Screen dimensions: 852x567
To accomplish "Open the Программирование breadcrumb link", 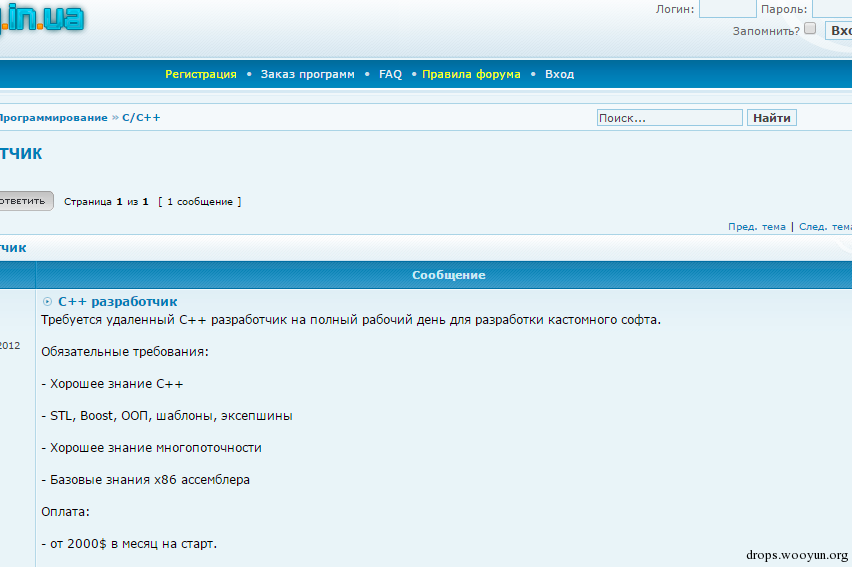I will [x=53, y=117].
